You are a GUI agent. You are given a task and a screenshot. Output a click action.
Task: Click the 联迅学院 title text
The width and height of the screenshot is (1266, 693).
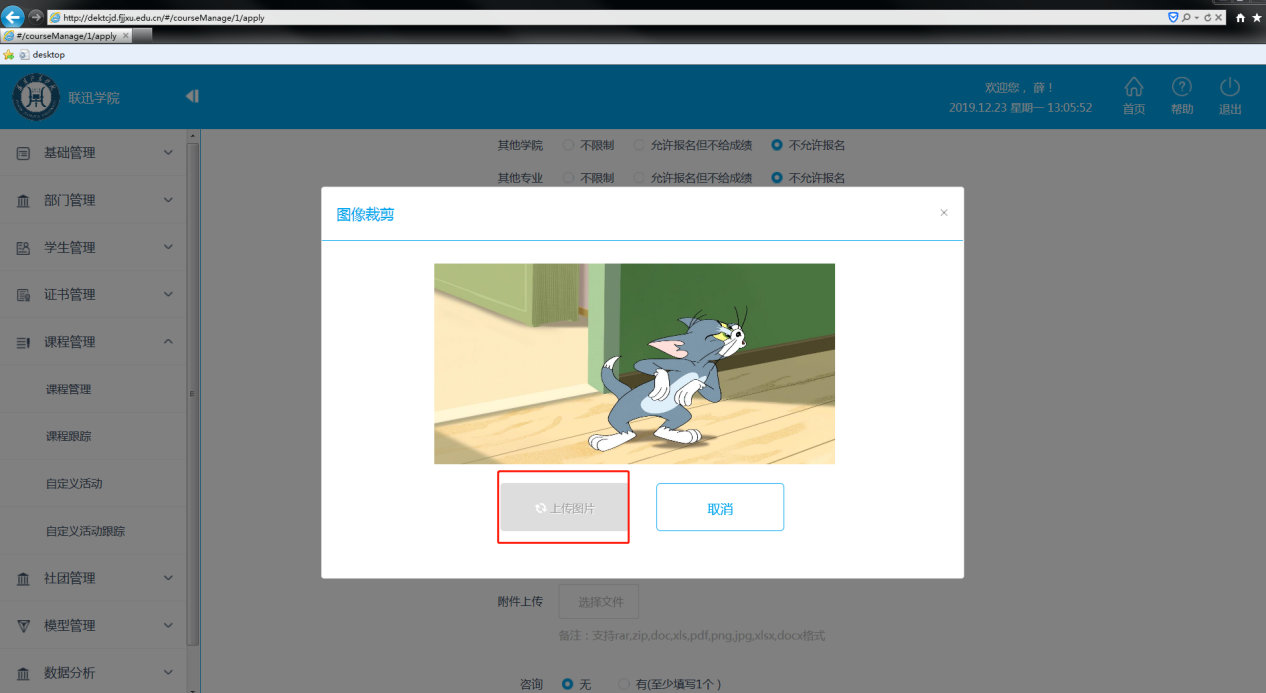click(x=94, y=98)
